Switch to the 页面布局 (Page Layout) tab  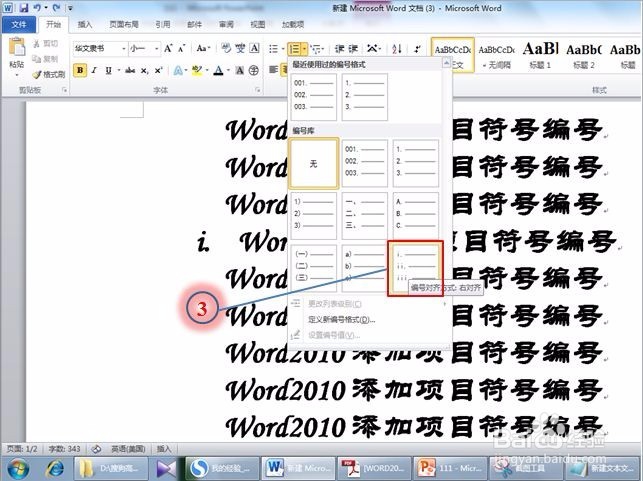pos(123,25)
